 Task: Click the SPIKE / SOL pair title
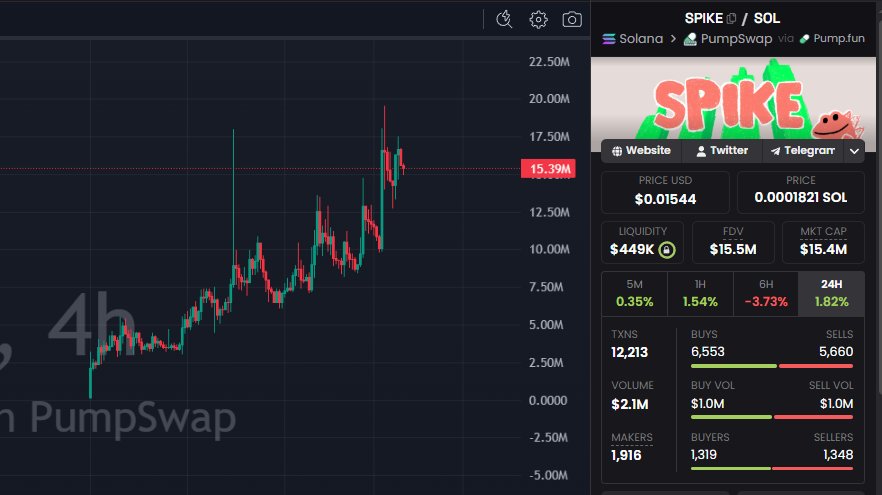pyautogui.click(x=732, y=19)
